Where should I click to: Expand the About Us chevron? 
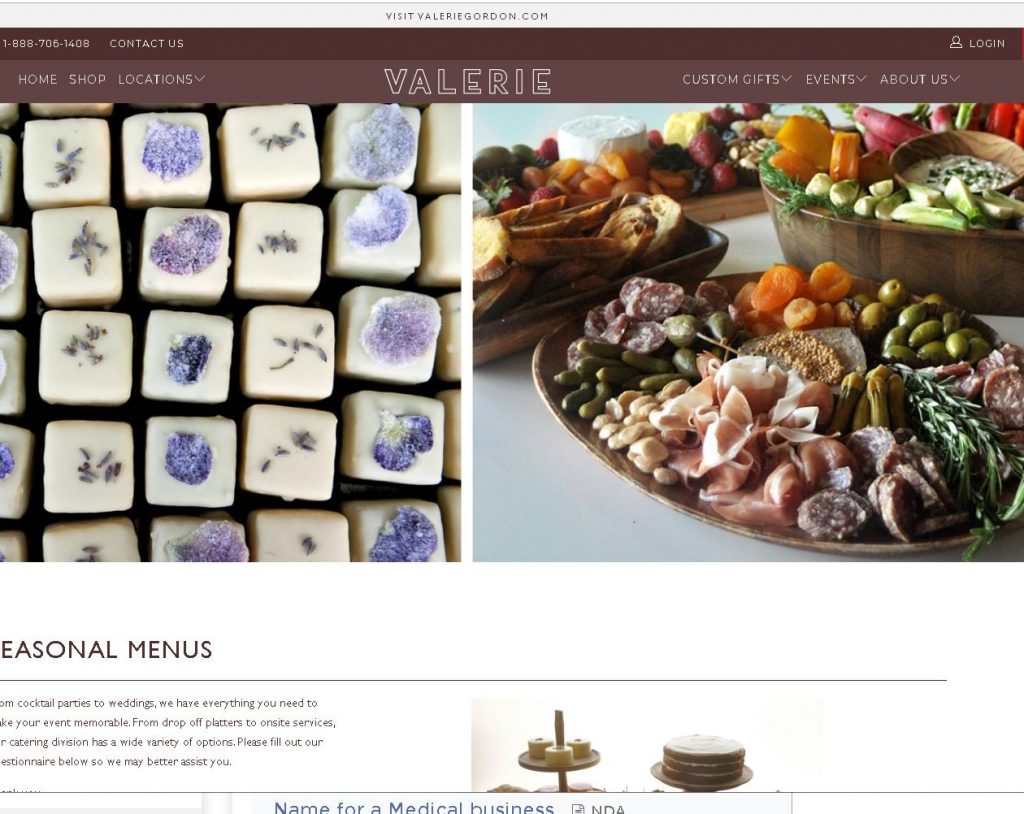954,78
